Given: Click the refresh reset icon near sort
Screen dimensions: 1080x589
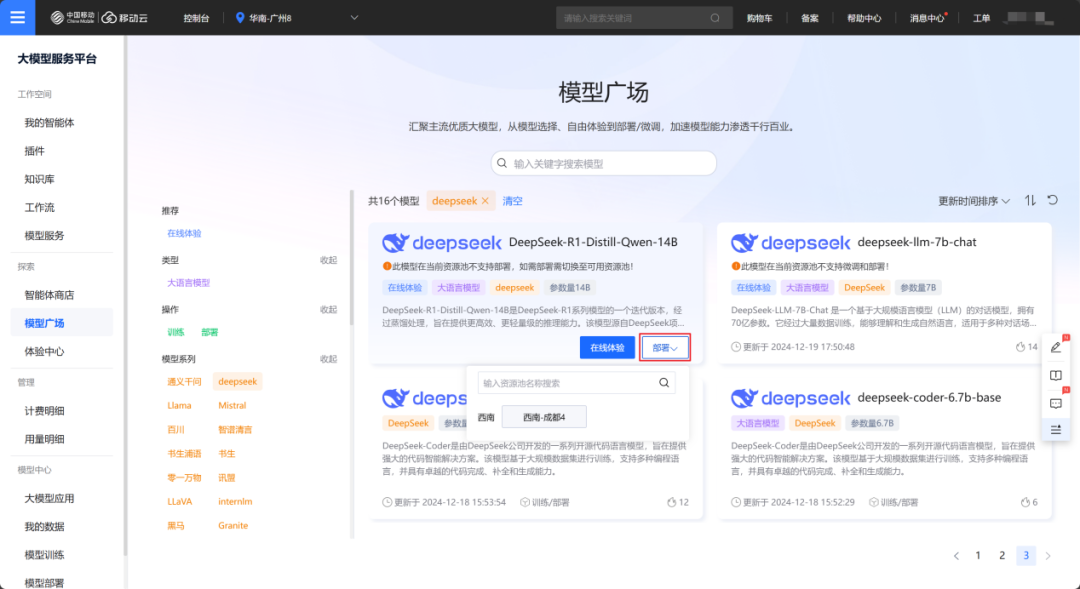Looking at the screenshot, I should (1052, 200).
